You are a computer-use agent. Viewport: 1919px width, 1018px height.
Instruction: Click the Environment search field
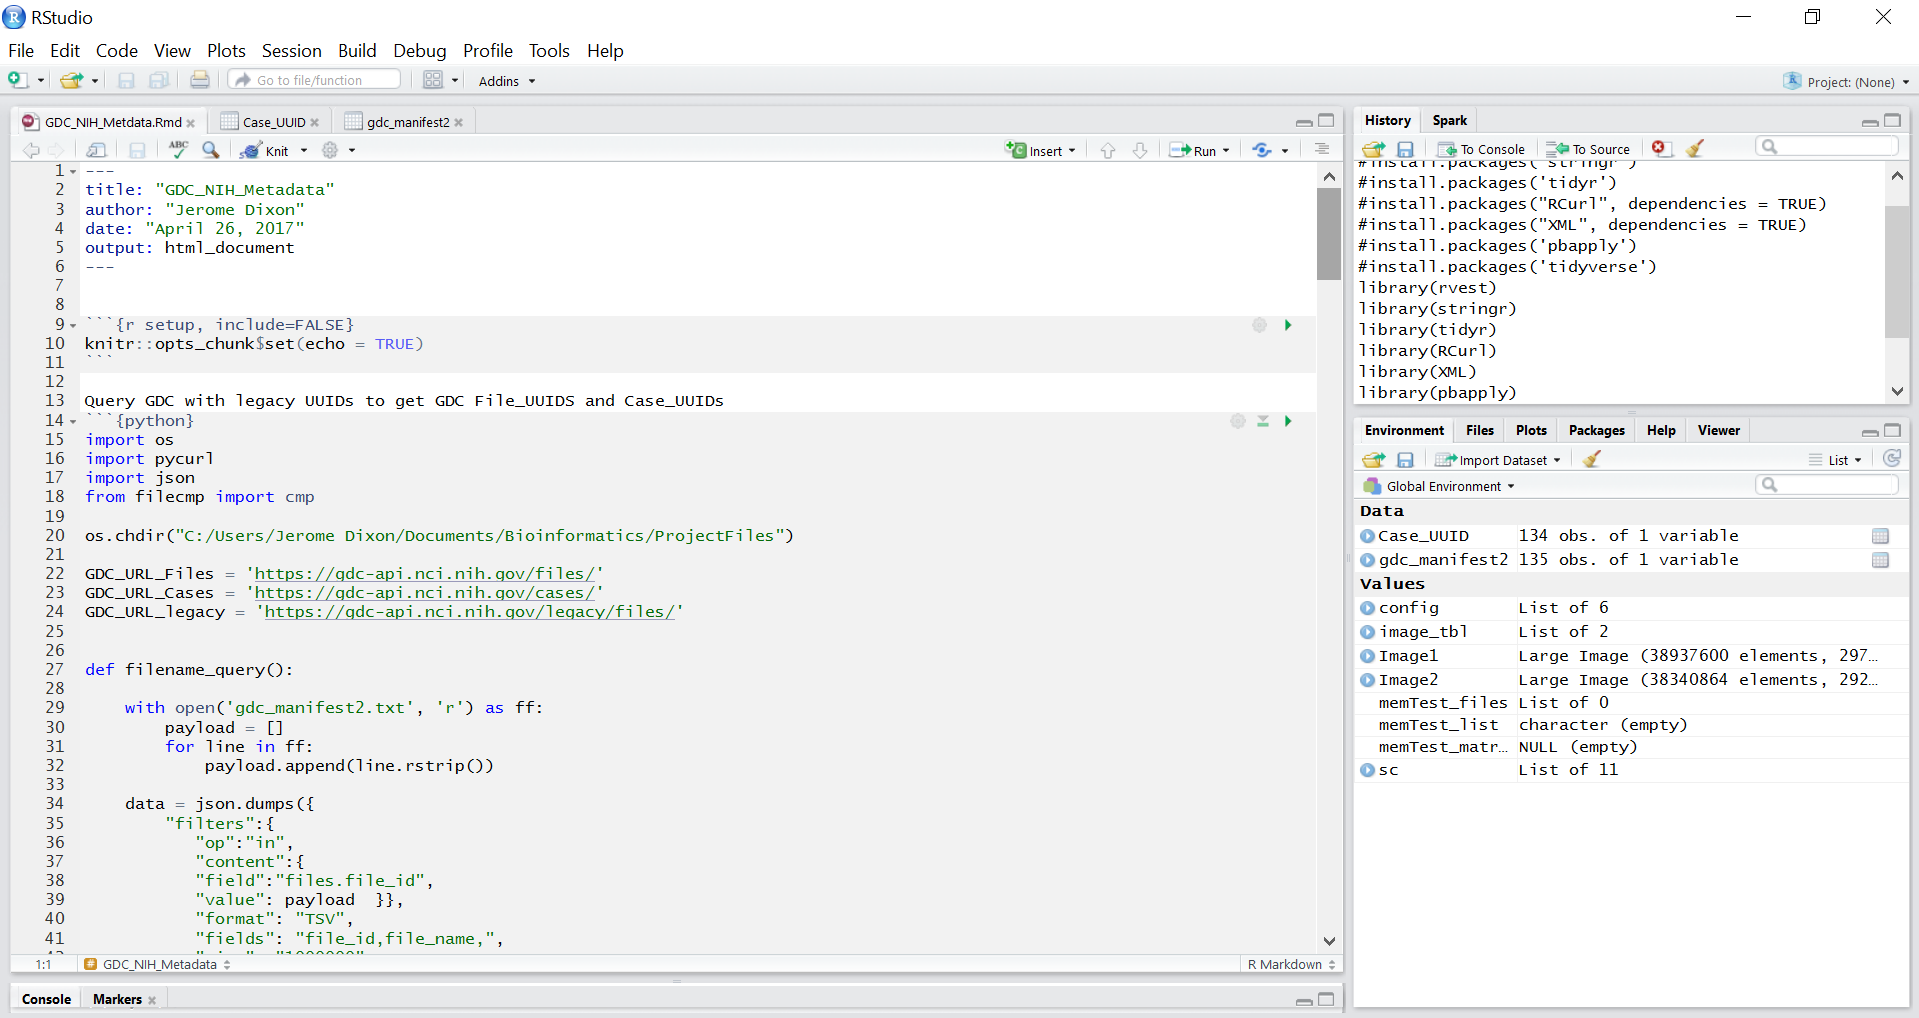pos(1826,485)
